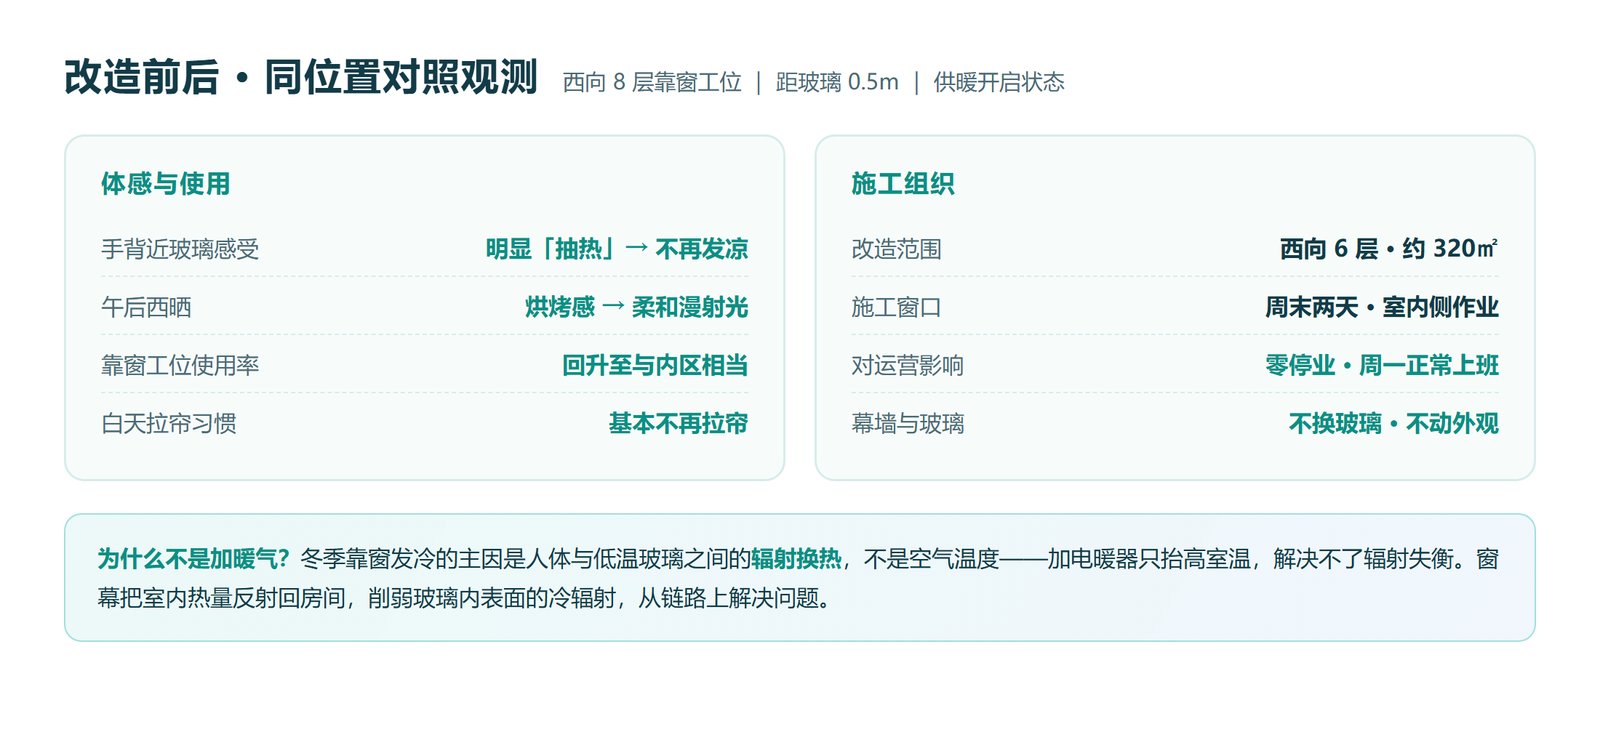Click the title 改造前后·同位置对照观测
Image resolution: width=1600 pixels, height=756 pixels.
301,78
